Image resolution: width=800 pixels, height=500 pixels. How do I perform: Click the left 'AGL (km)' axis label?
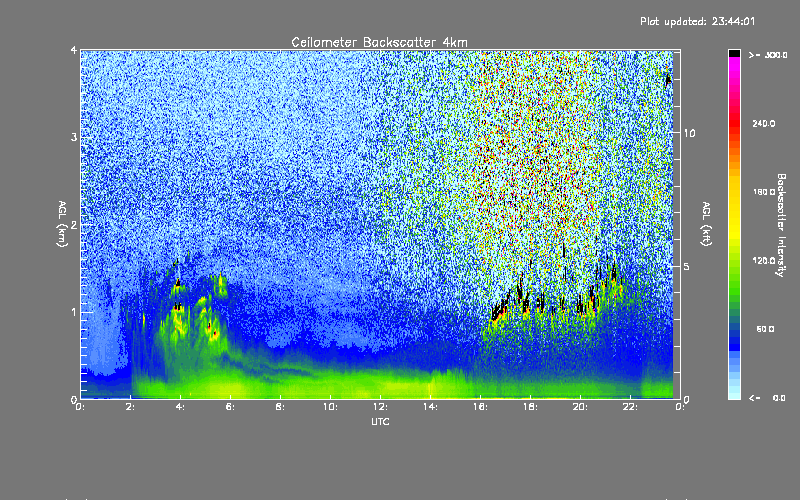(x=62, y=224)
